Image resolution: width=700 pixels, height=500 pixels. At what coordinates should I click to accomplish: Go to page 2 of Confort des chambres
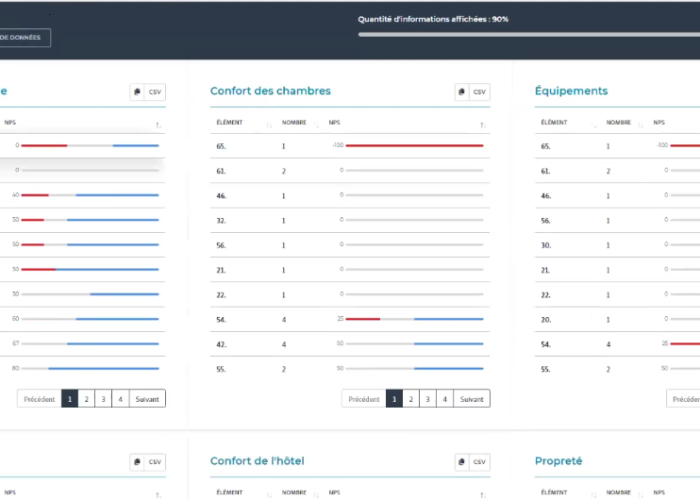(x=411, y=399)
